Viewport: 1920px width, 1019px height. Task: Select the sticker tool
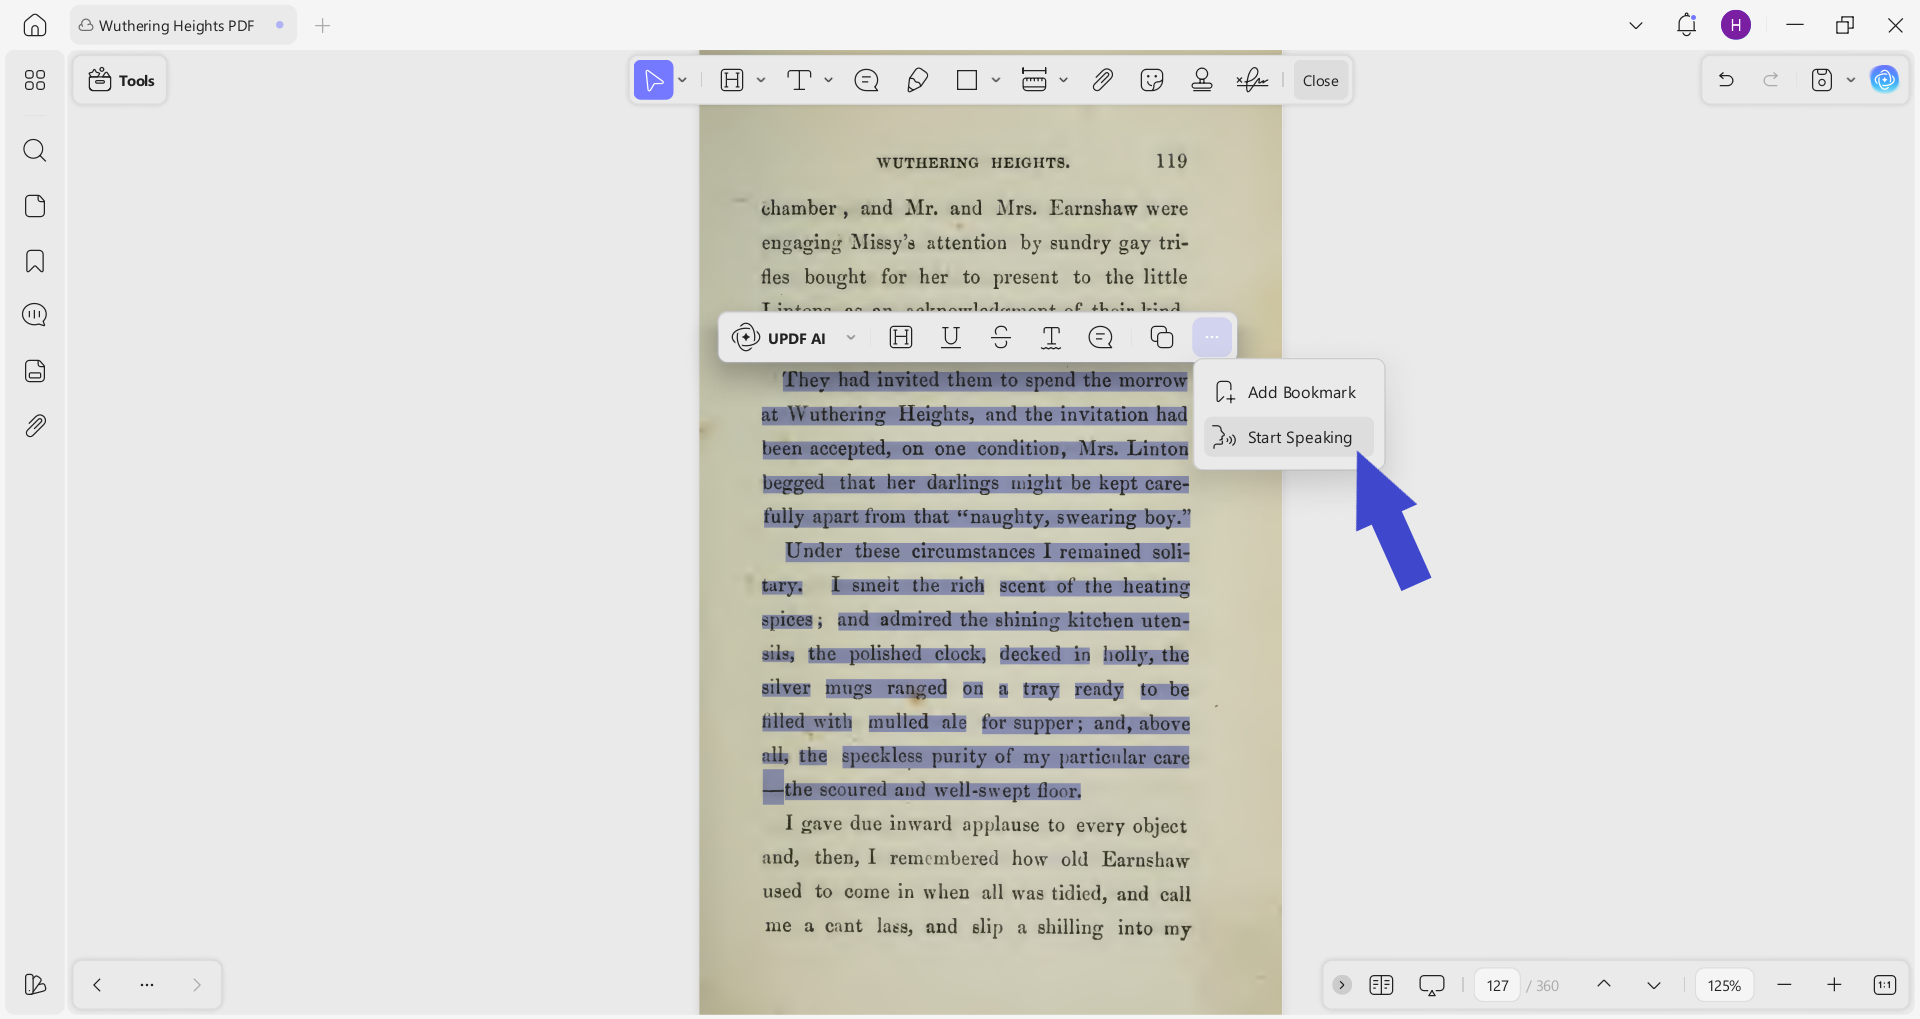tap(1152, 81)
